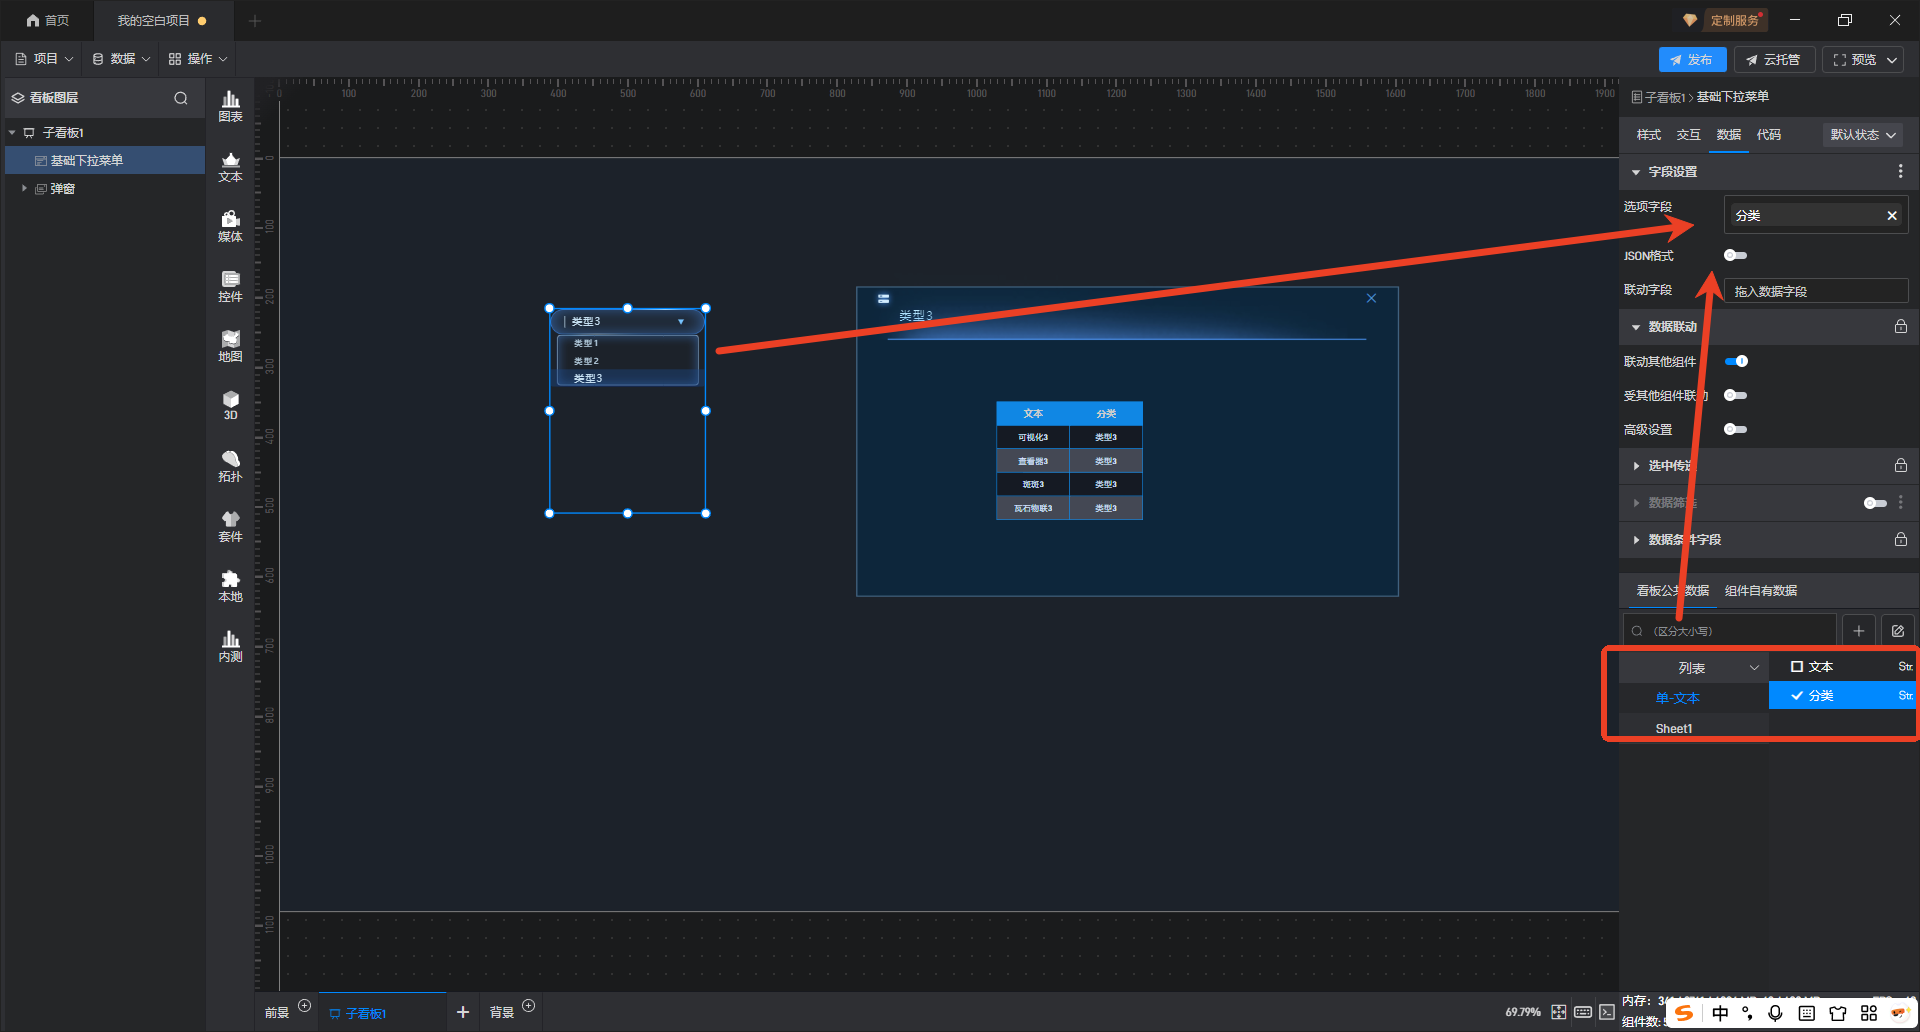The width and height of the screenshot is (1920, 1032).
Task: Collapse the 字段设置 section
Action: (1636, 172)
